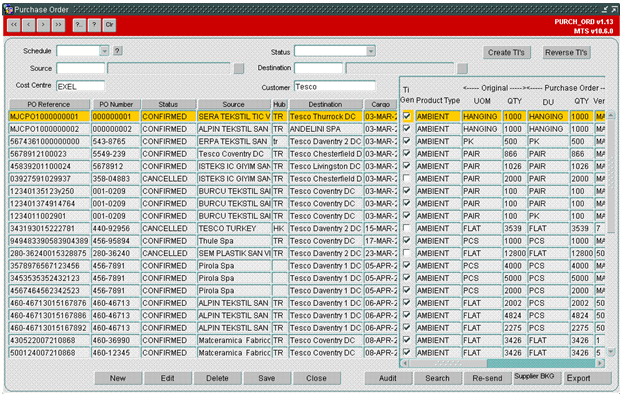The width and height of the screenshot is (620, 395).
Task: Toggle Ti Gen checkbox for 5678912100023 row
Action: [406, 153]
